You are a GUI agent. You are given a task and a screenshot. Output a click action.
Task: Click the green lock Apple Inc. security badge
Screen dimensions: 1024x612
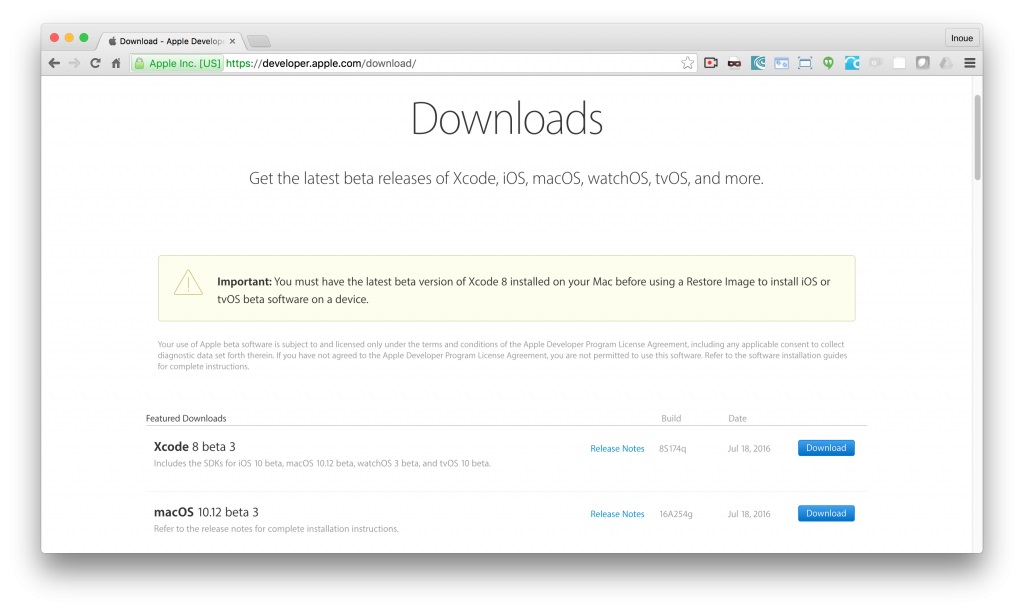point(178,63)
